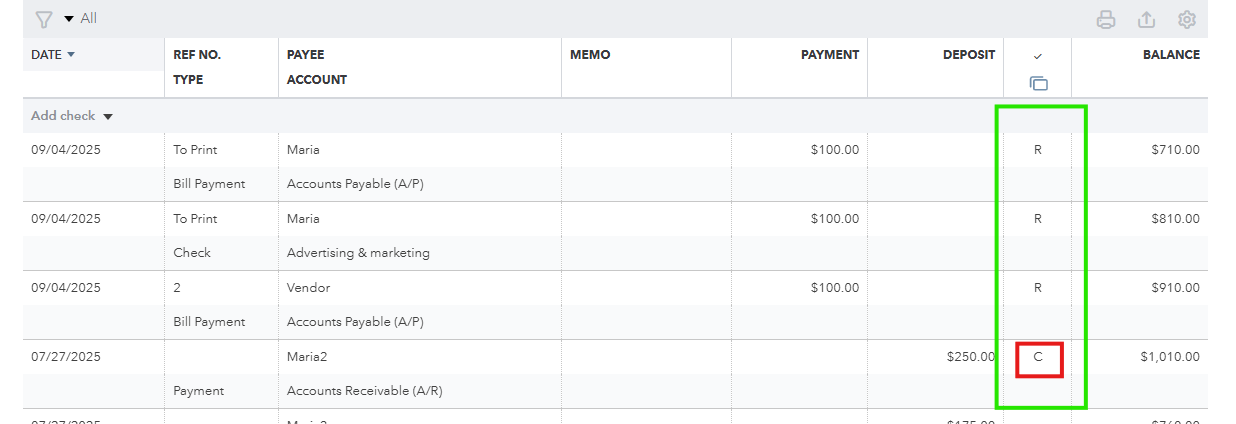This screenshot has width=1236, height=424.
Task: Print the register list
Action: point(1106,19)
